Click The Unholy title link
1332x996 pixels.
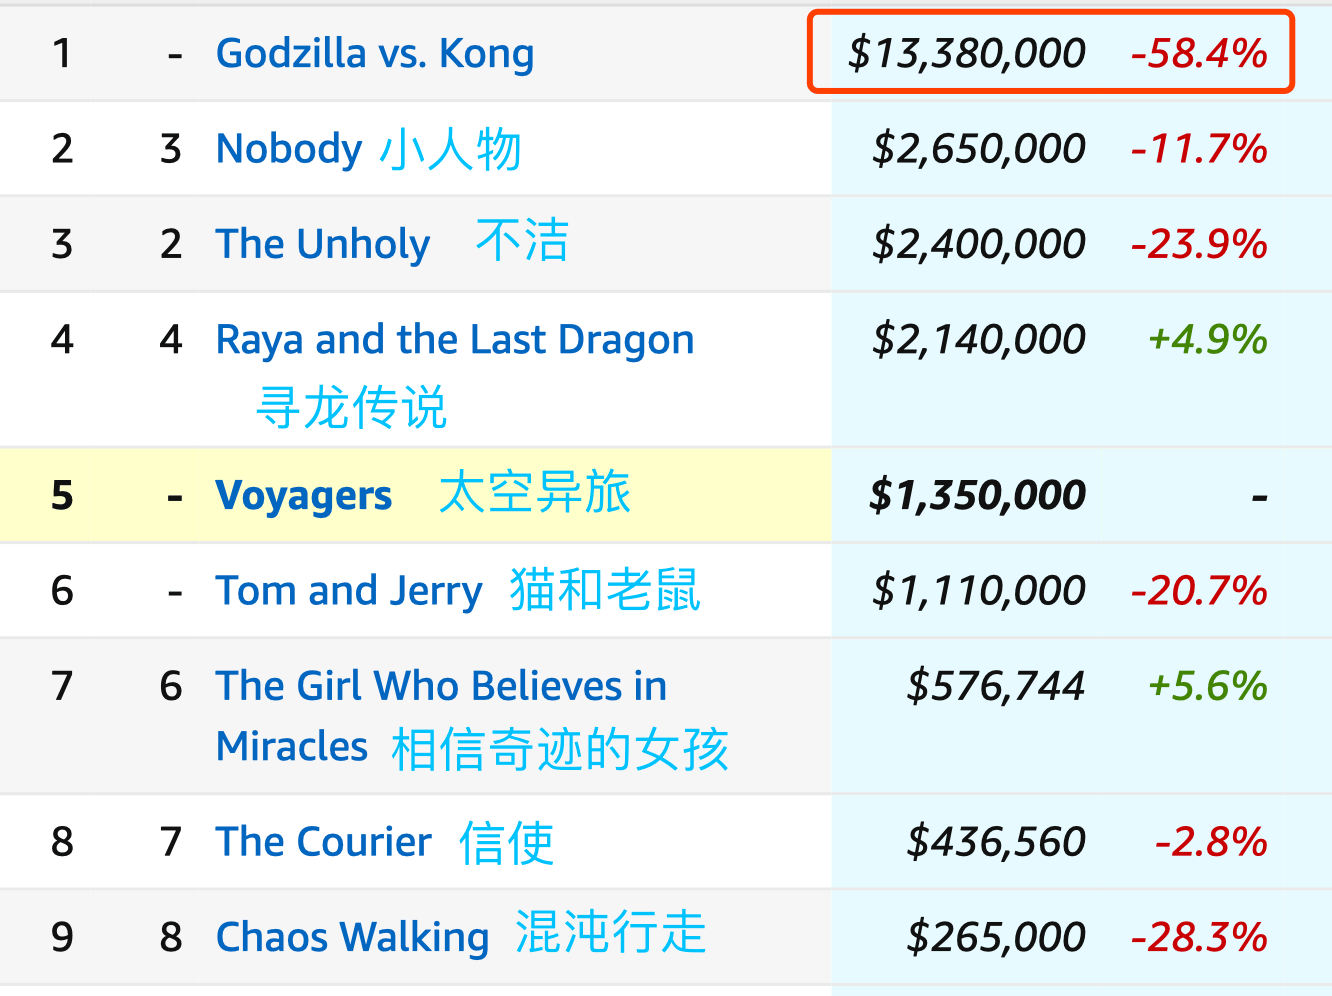point(323,244)
